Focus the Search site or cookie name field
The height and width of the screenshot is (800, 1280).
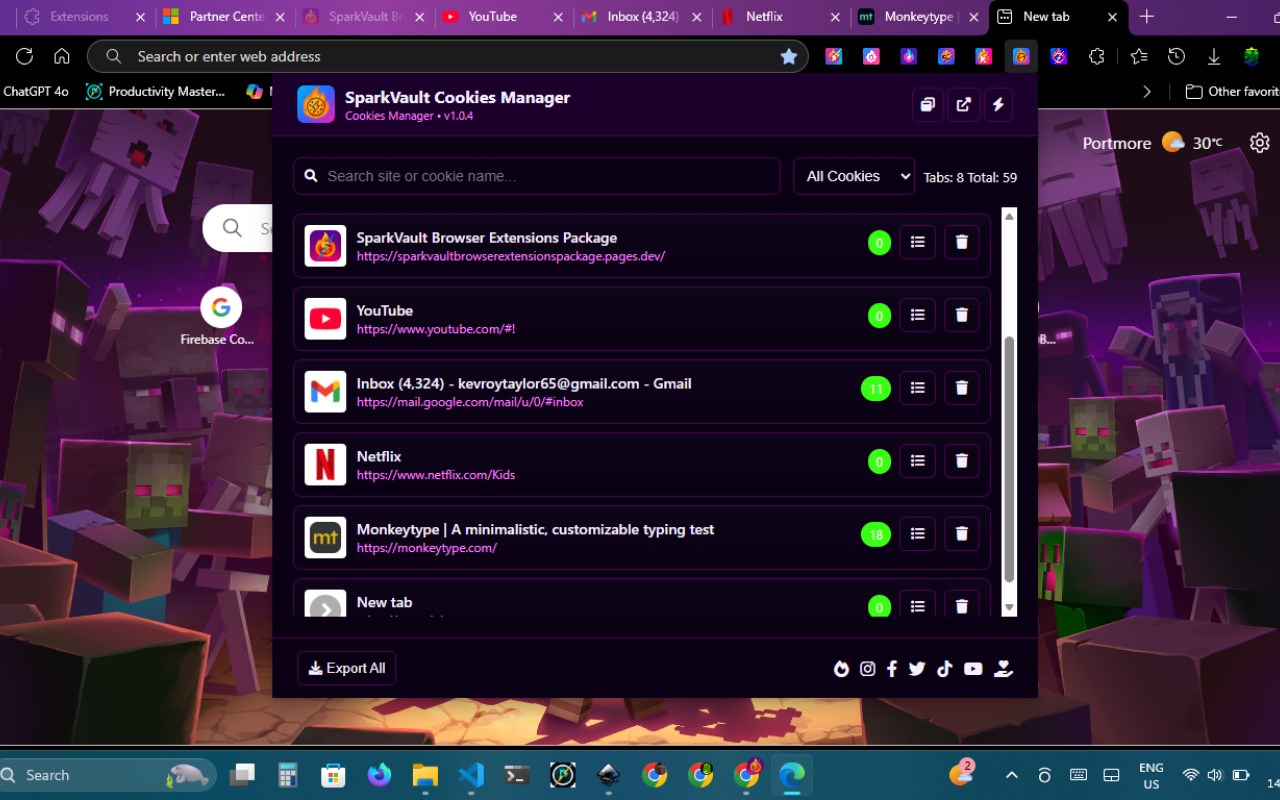[537, 176]
